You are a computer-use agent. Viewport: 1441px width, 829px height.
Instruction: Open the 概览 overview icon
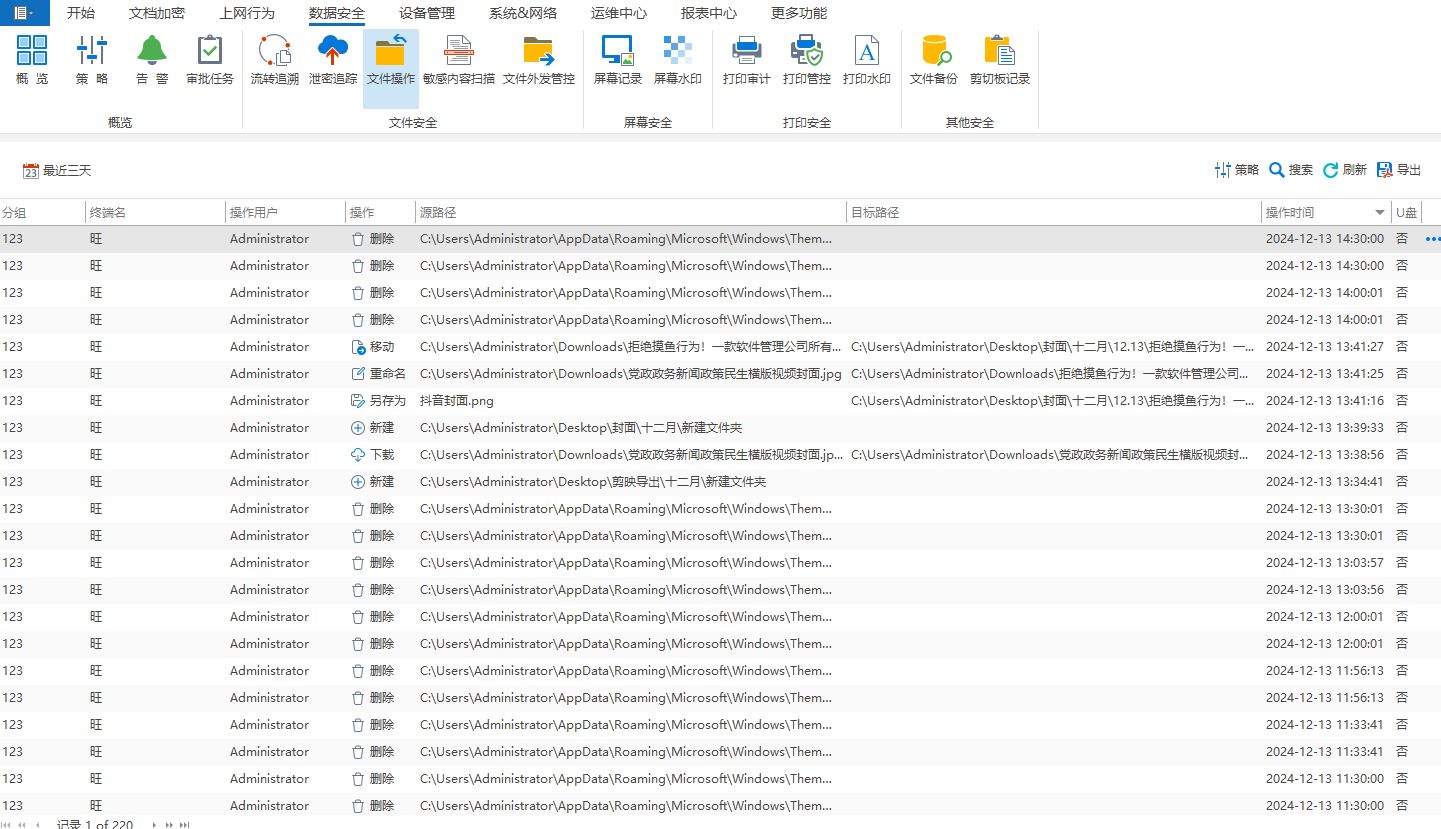pyautogui.click(x=32, y=60)
